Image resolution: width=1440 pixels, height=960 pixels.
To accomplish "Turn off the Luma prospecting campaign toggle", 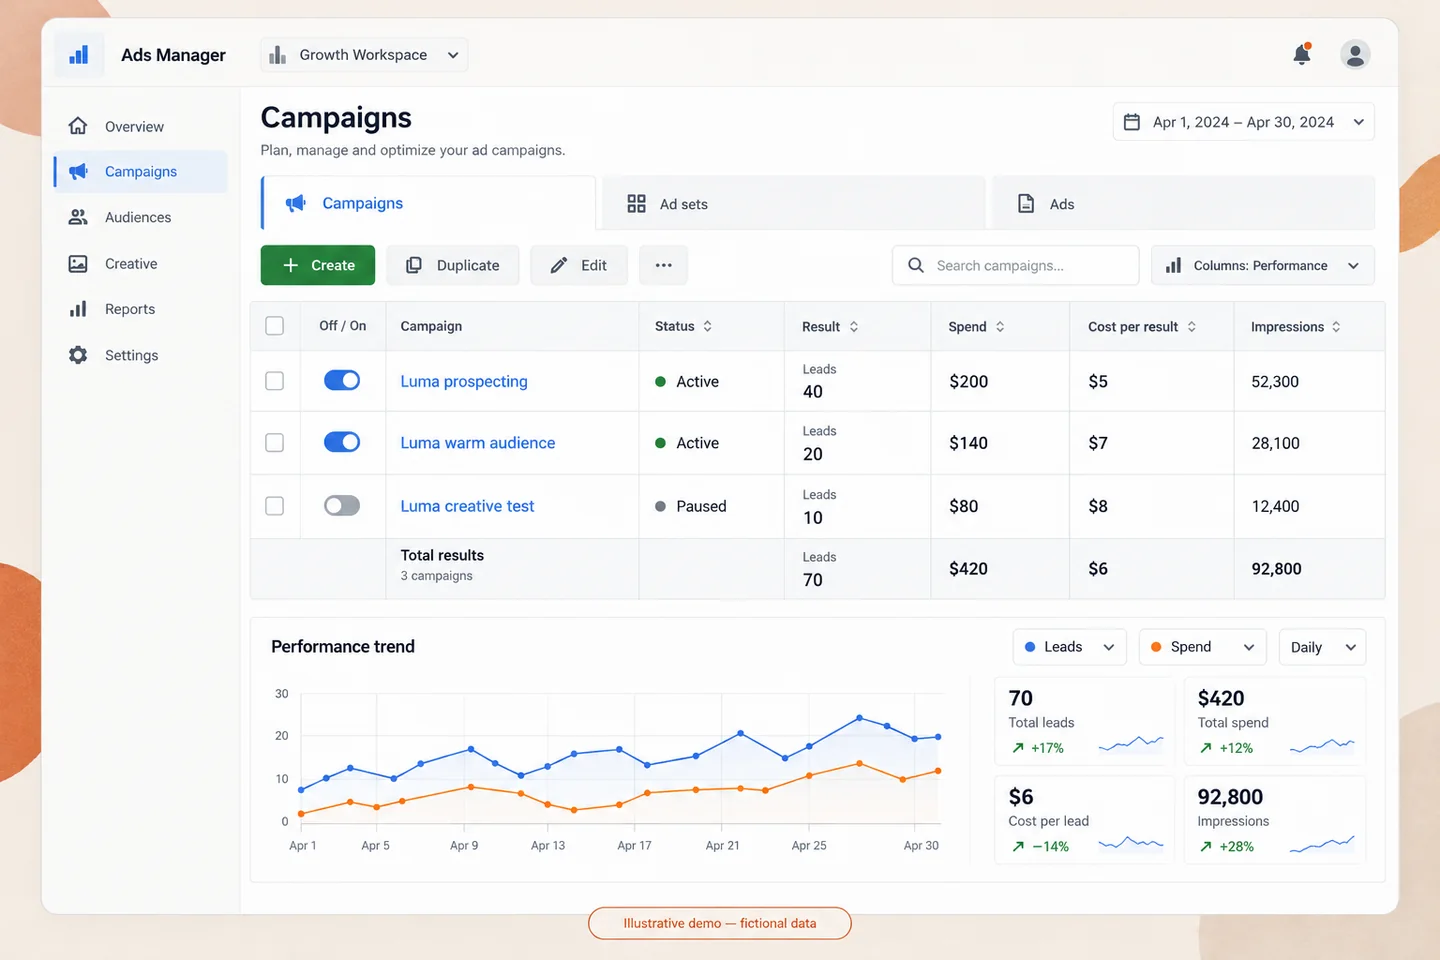I will coord(342,380).
